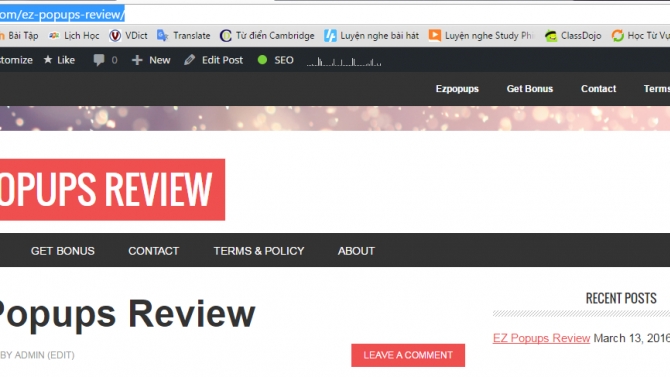The height and width of the screenshot is (377, 670).
Task: Select GET BONUS in main menu bar
Action: [x=62, y=251]
